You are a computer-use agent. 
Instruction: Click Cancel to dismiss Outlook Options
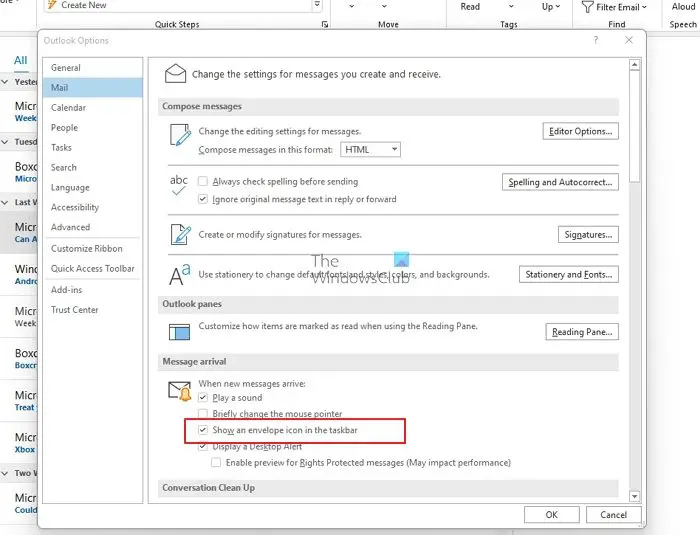coord(613,514)
